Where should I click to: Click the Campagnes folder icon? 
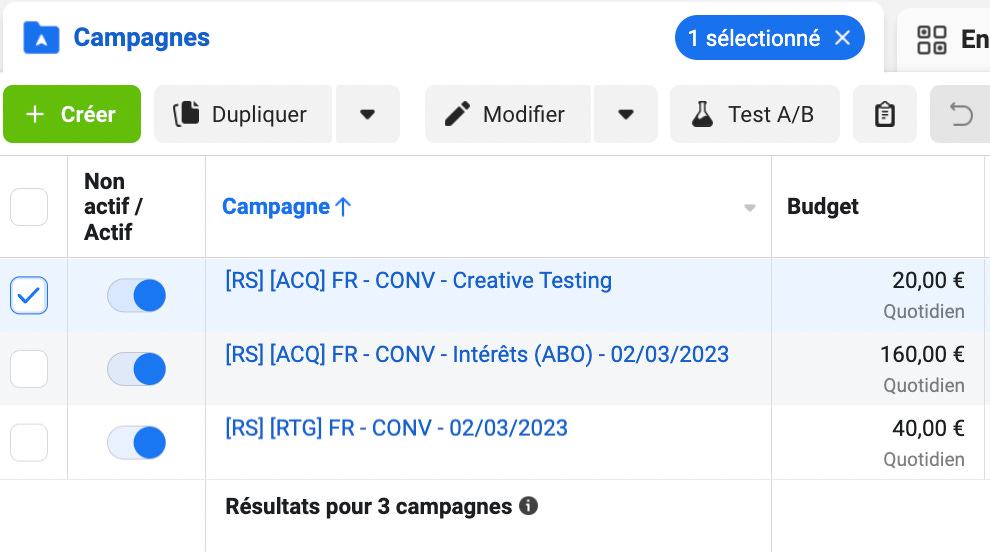pyautogui.click(x=41, y=37)
